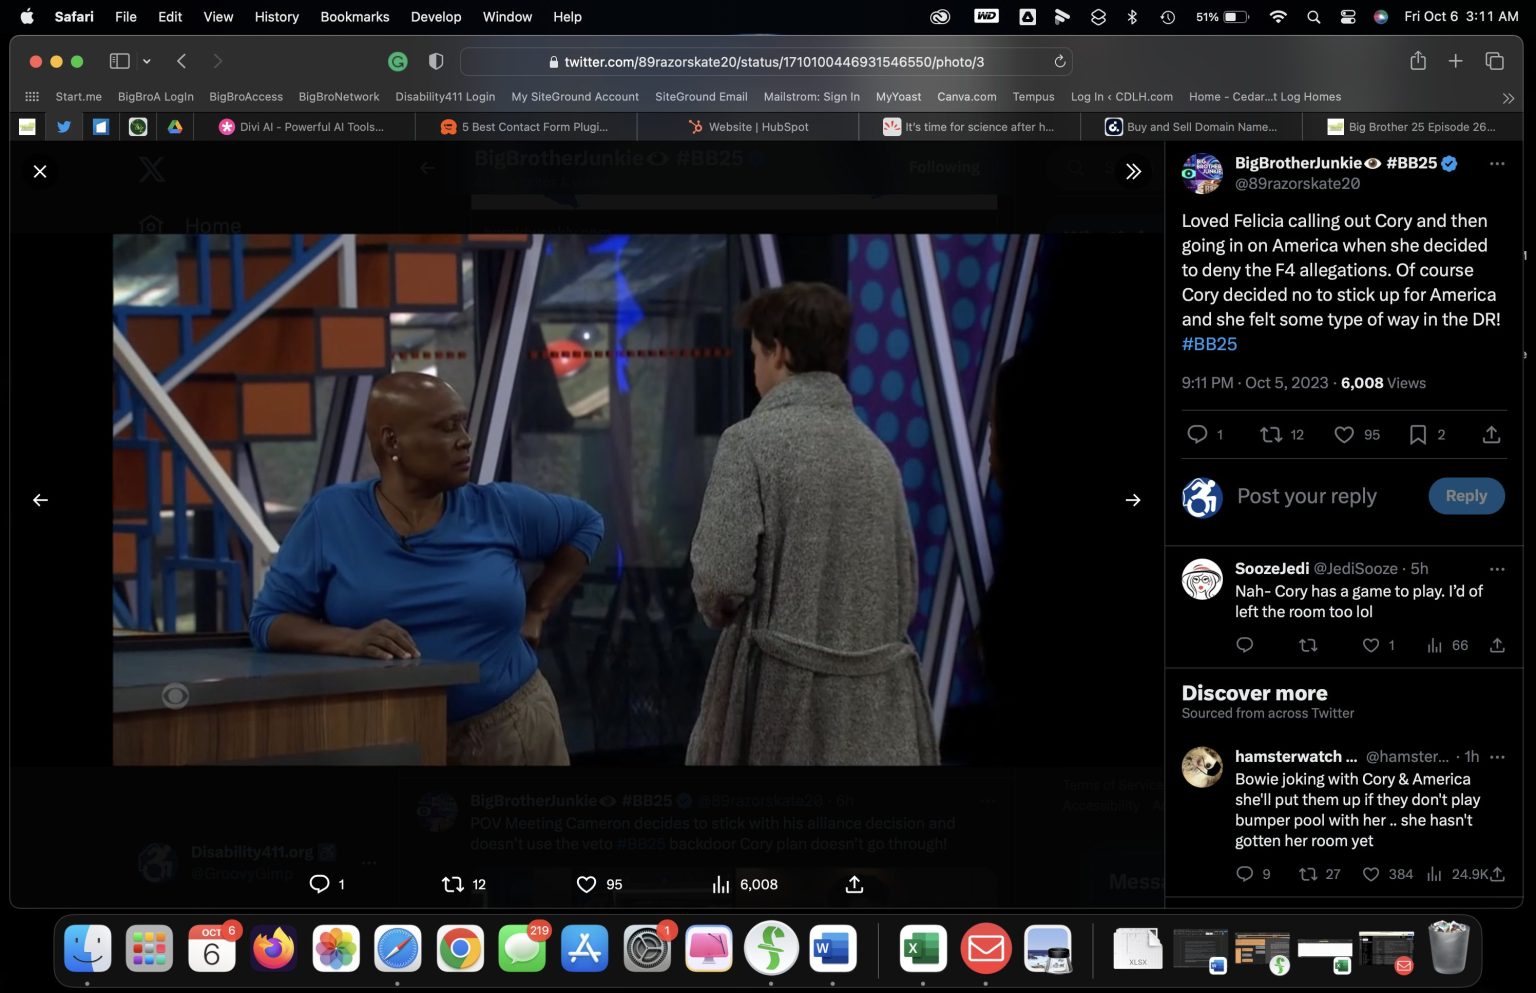Image resolution: width=1536 pixels, height=993 pixels.
Task: Like the tweet using the heart under the photo
Action: (x=587, y=884)
